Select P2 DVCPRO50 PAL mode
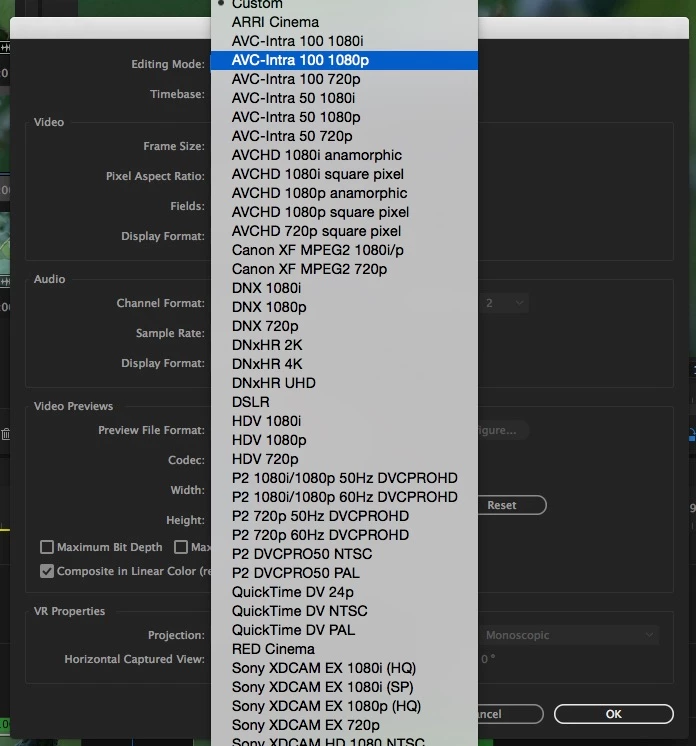This screenshot has height=746, width=696. pos(344,573)
